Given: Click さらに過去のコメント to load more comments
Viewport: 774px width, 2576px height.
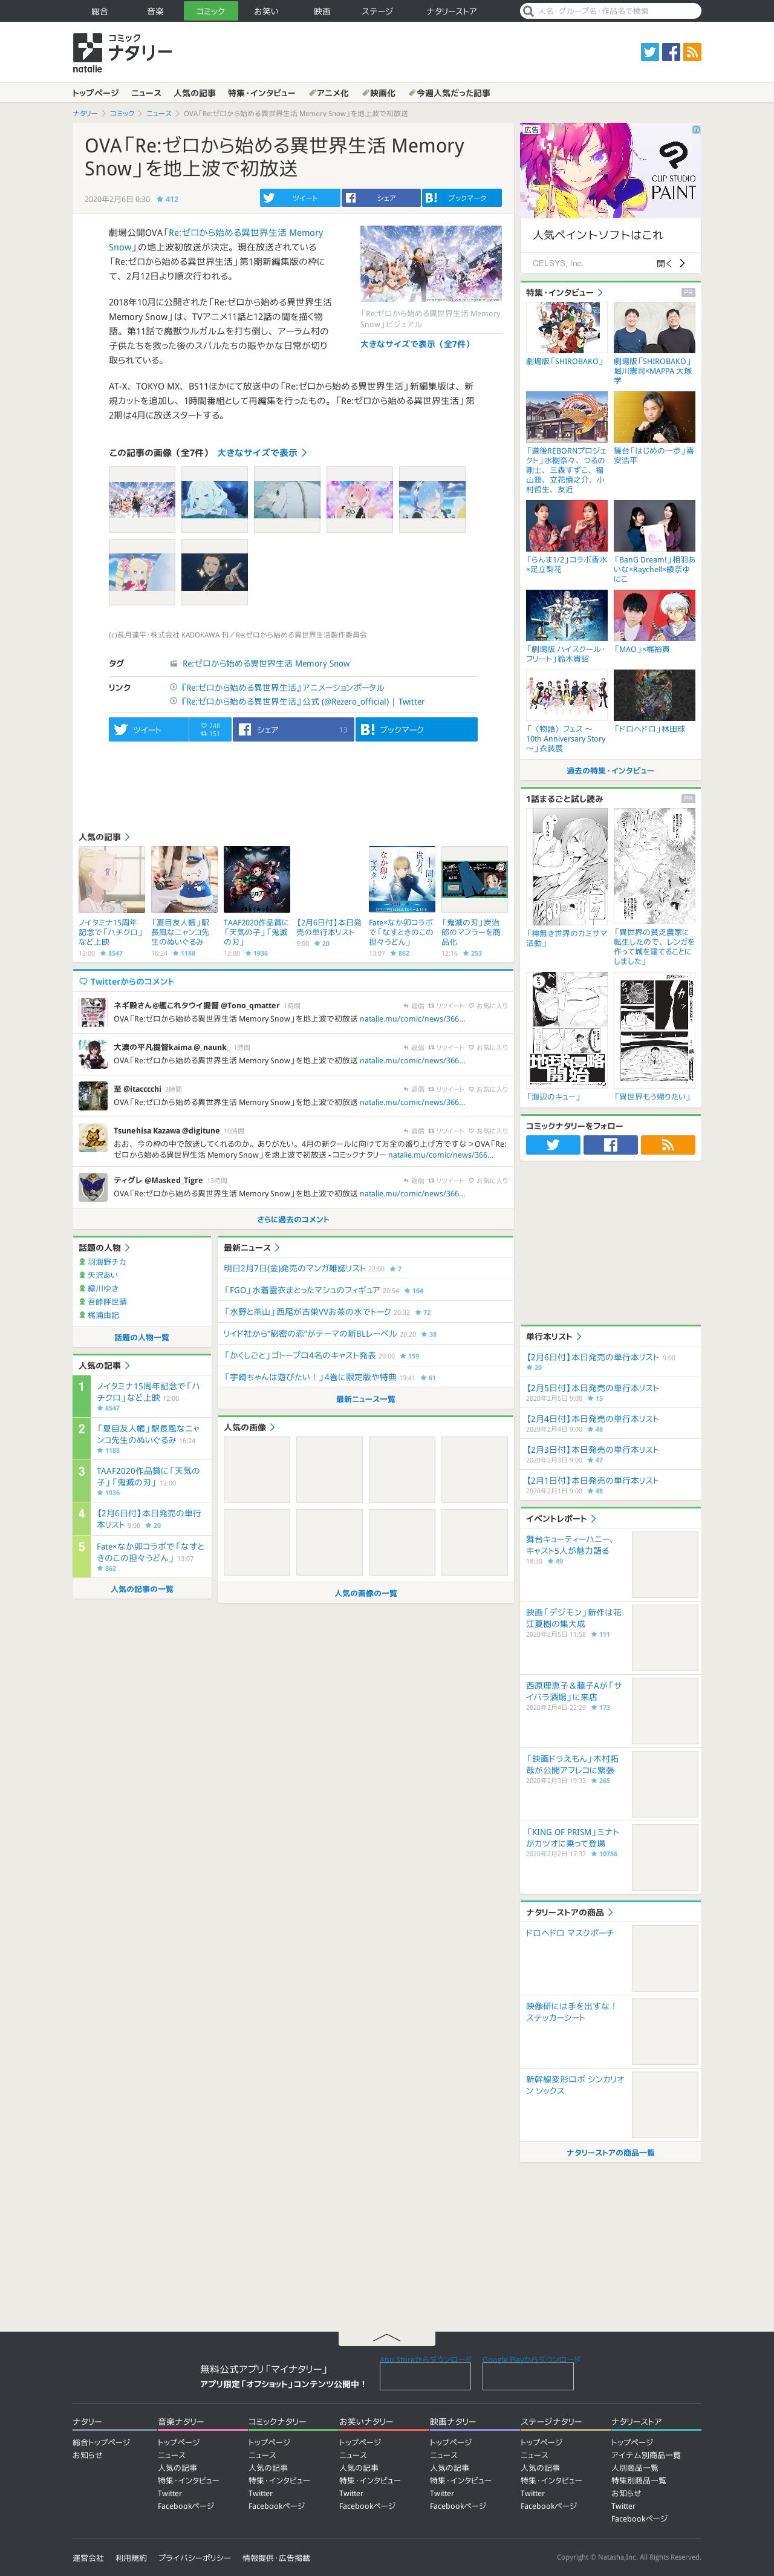Looking at the screenshot, I should 292,1219.
